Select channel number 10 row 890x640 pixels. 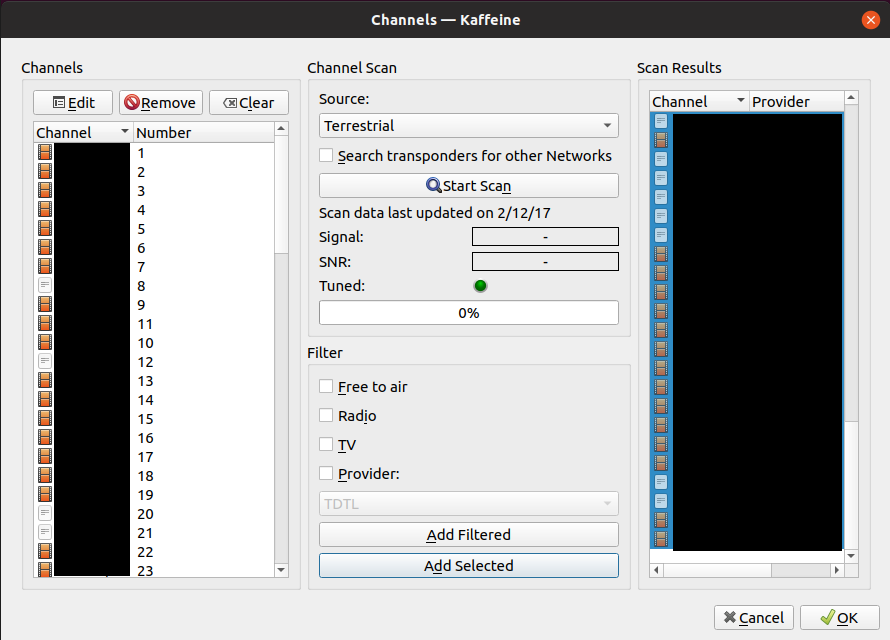pyautogui.click(x=154, y=342)
